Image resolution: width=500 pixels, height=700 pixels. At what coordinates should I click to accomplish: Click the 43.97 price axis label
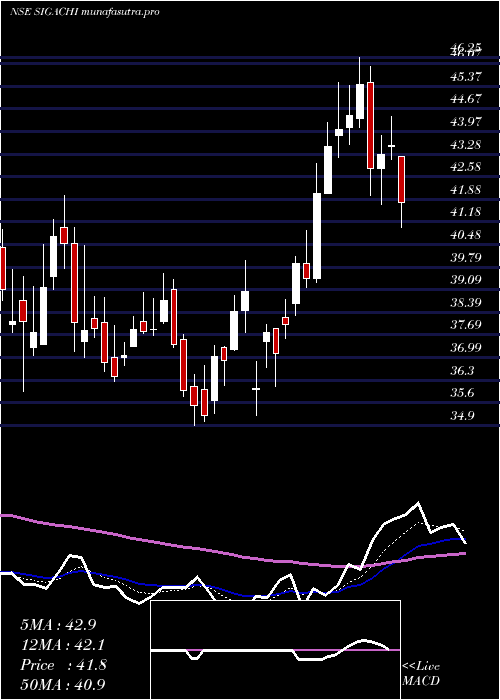pos(466,122)
